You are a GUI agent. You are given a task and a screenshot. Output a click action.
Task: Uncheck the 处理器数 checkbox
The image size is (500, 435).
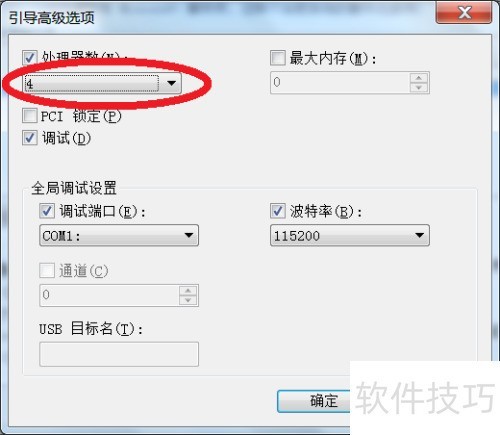tap(29, 58)
